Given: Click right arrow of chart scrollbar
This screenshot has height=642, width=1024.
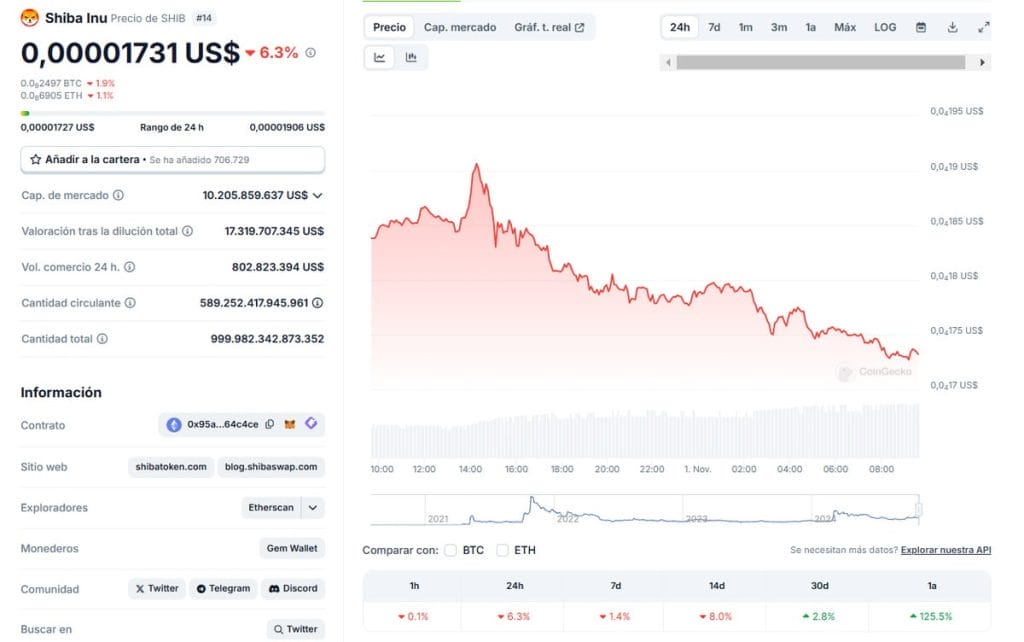Looking at the screenshot, I should [982, 63].
